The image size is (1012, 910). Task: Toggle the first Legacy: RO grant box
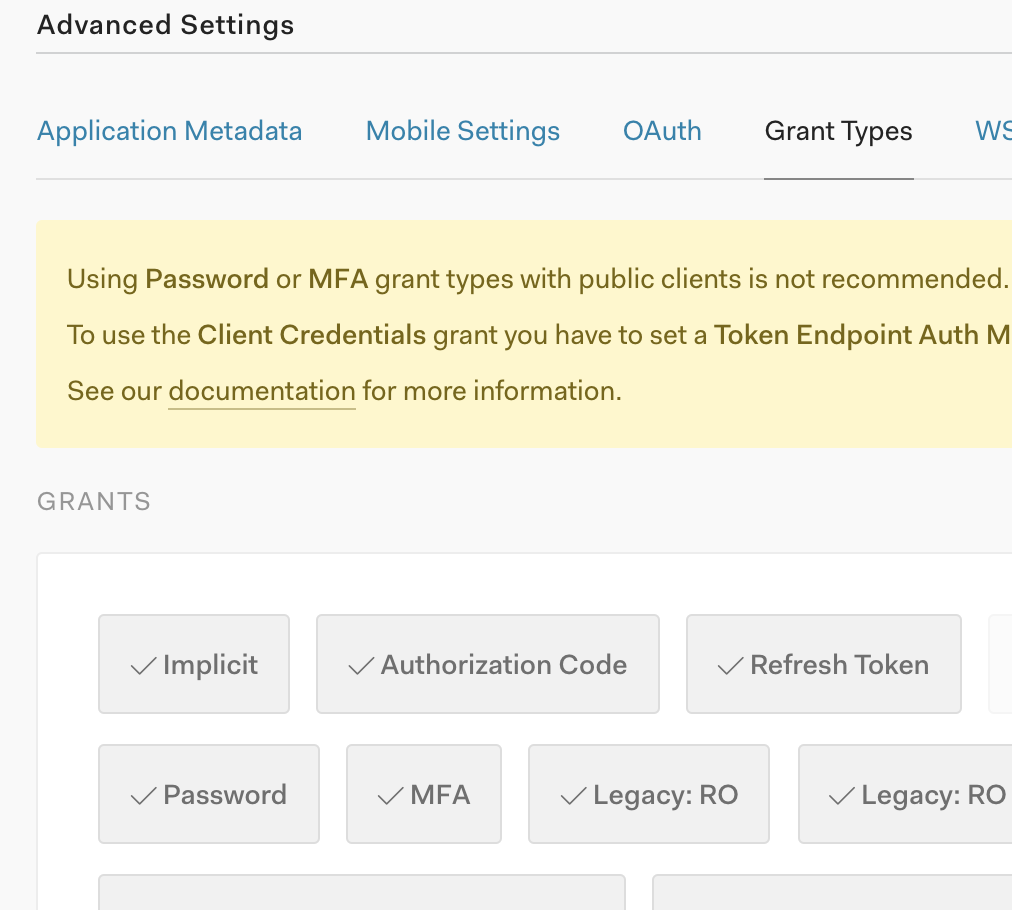point(649,794)
